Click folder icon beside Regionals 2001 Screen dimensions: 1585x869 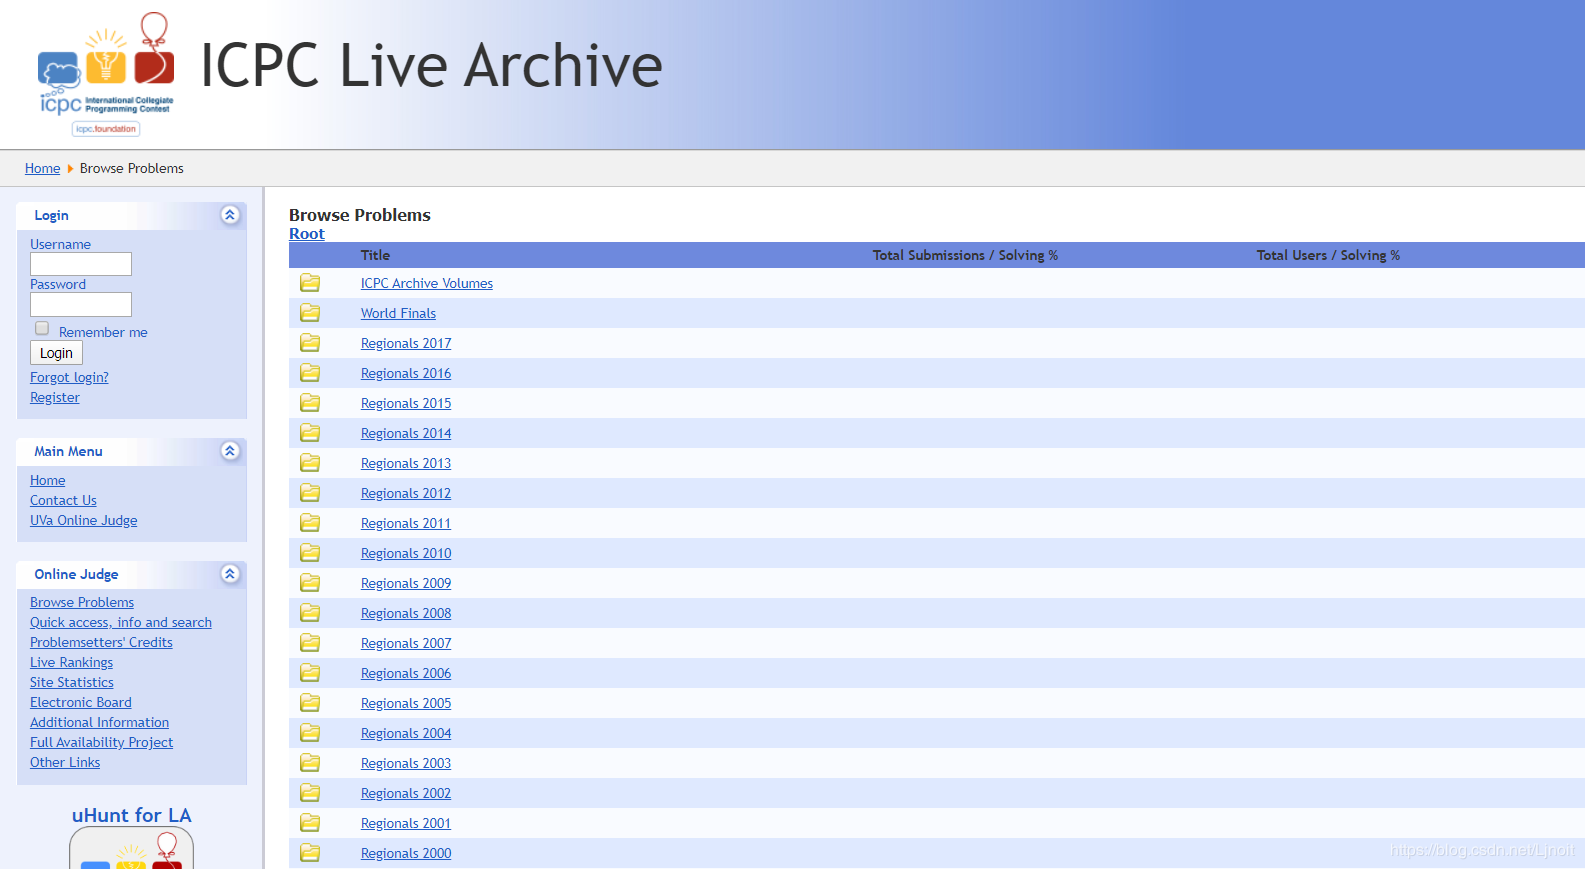(x=310, y=823)
